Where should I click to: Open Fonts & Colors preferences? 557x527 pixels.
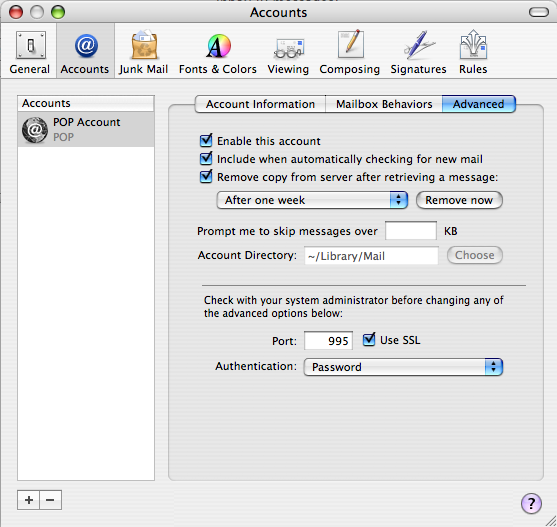[x=218, y=52]
